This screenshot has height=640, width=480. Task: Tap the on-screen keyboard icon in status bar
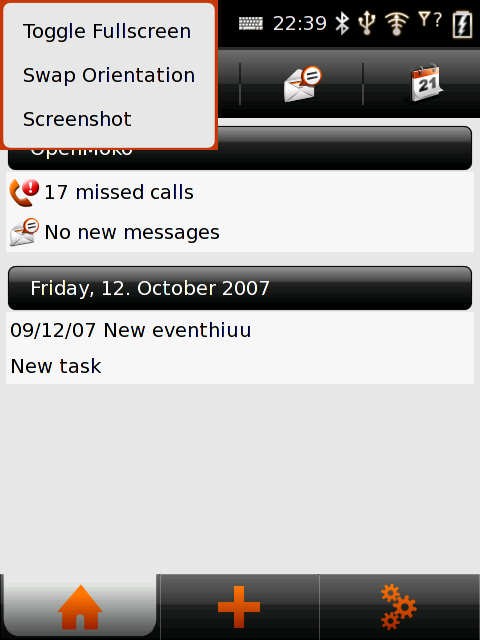coord(251,24)
